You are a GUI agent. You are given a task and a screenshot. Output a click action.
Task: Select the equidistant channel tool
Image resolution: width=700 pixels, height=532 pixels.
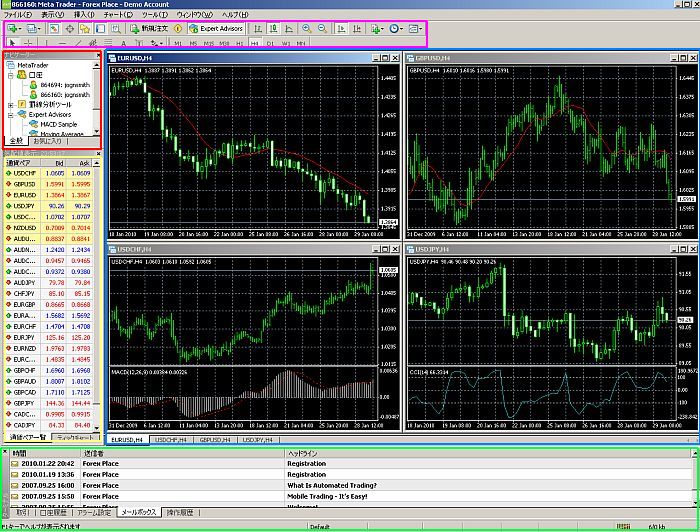coord(93,43)
